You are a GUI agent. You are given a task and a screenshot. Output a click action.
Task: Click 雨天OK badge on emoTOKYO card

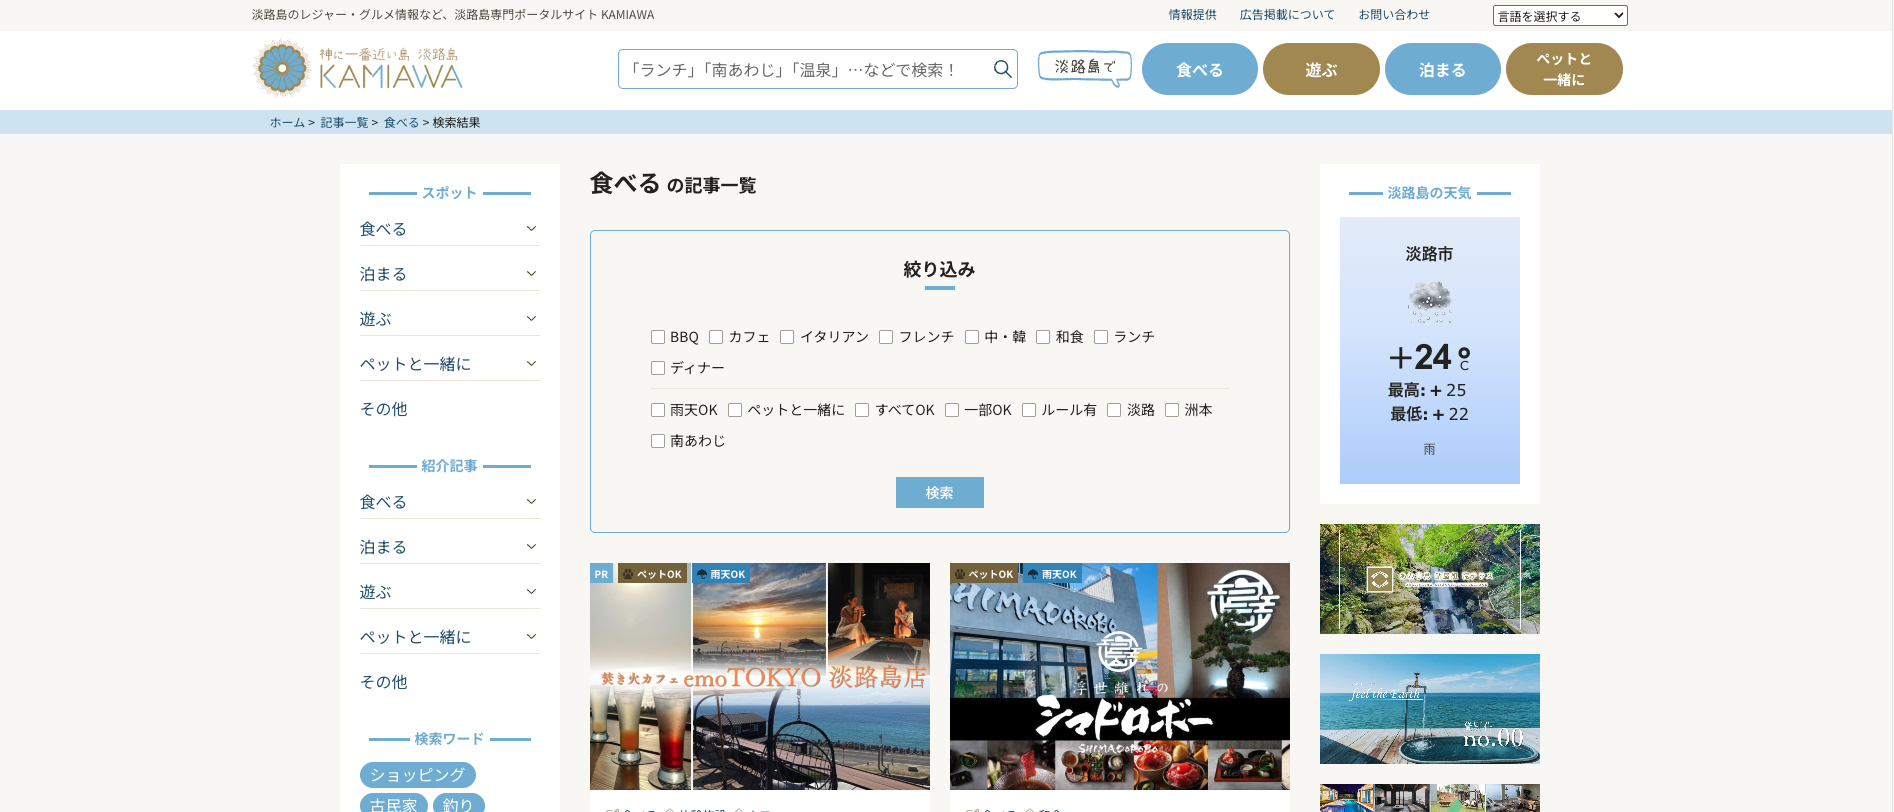pos(721,574)
